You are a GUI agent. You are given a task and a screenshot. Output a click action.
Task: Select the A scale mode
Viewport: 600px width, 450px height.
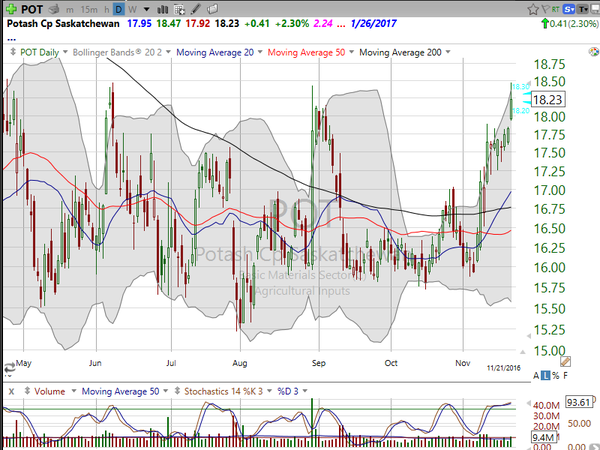536,376
